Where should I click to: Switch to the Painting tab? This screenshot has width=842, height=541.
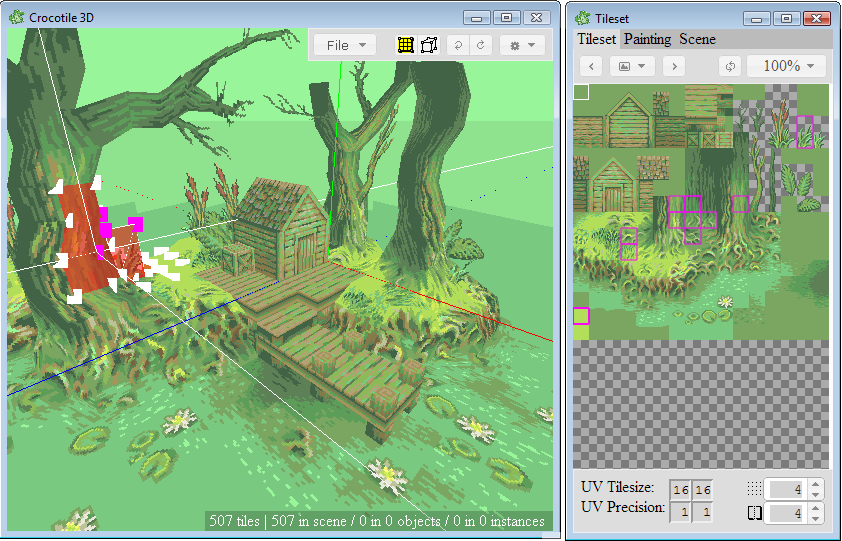click(x=647, y=39)
